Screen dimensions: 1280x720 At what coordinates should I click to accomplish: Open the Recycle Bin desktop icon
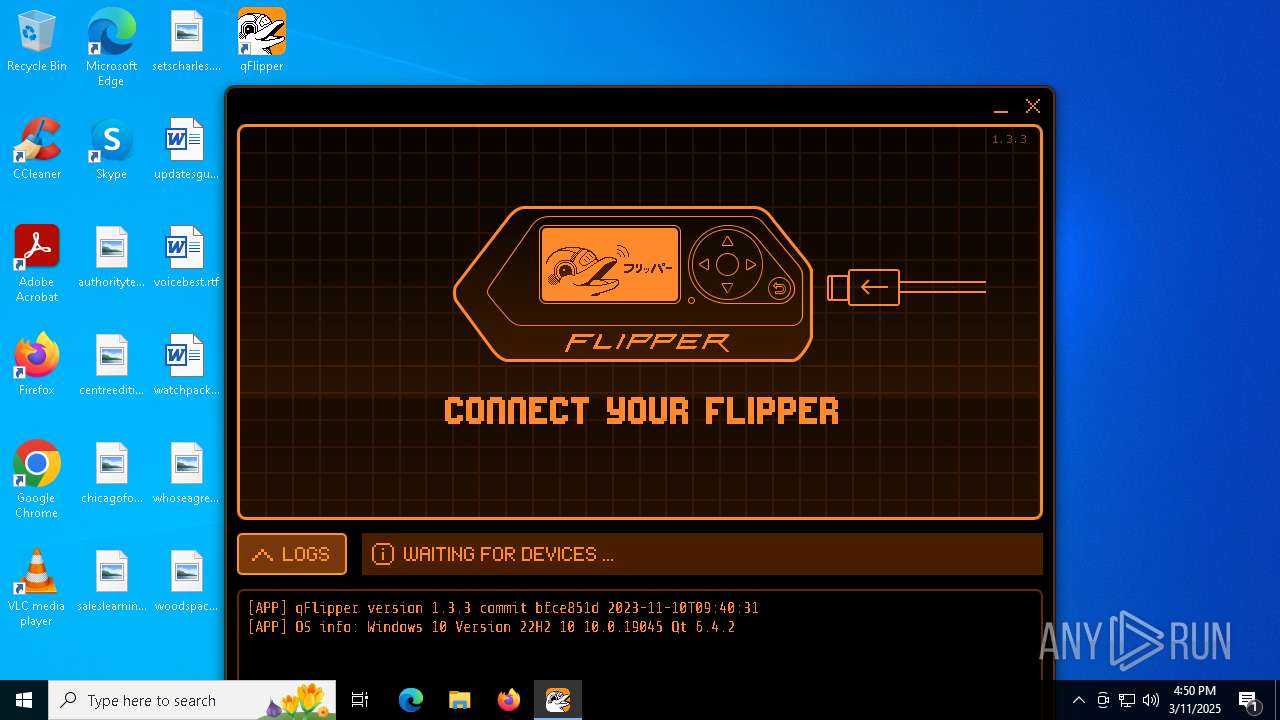pos(37,42)
